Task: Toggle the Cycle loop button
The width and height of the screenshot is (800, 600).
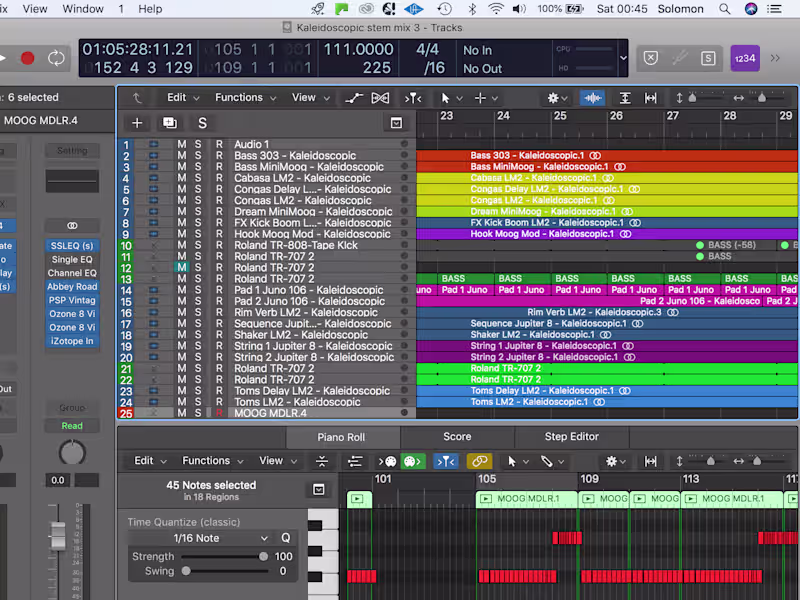Action: (x=56, y=58)
